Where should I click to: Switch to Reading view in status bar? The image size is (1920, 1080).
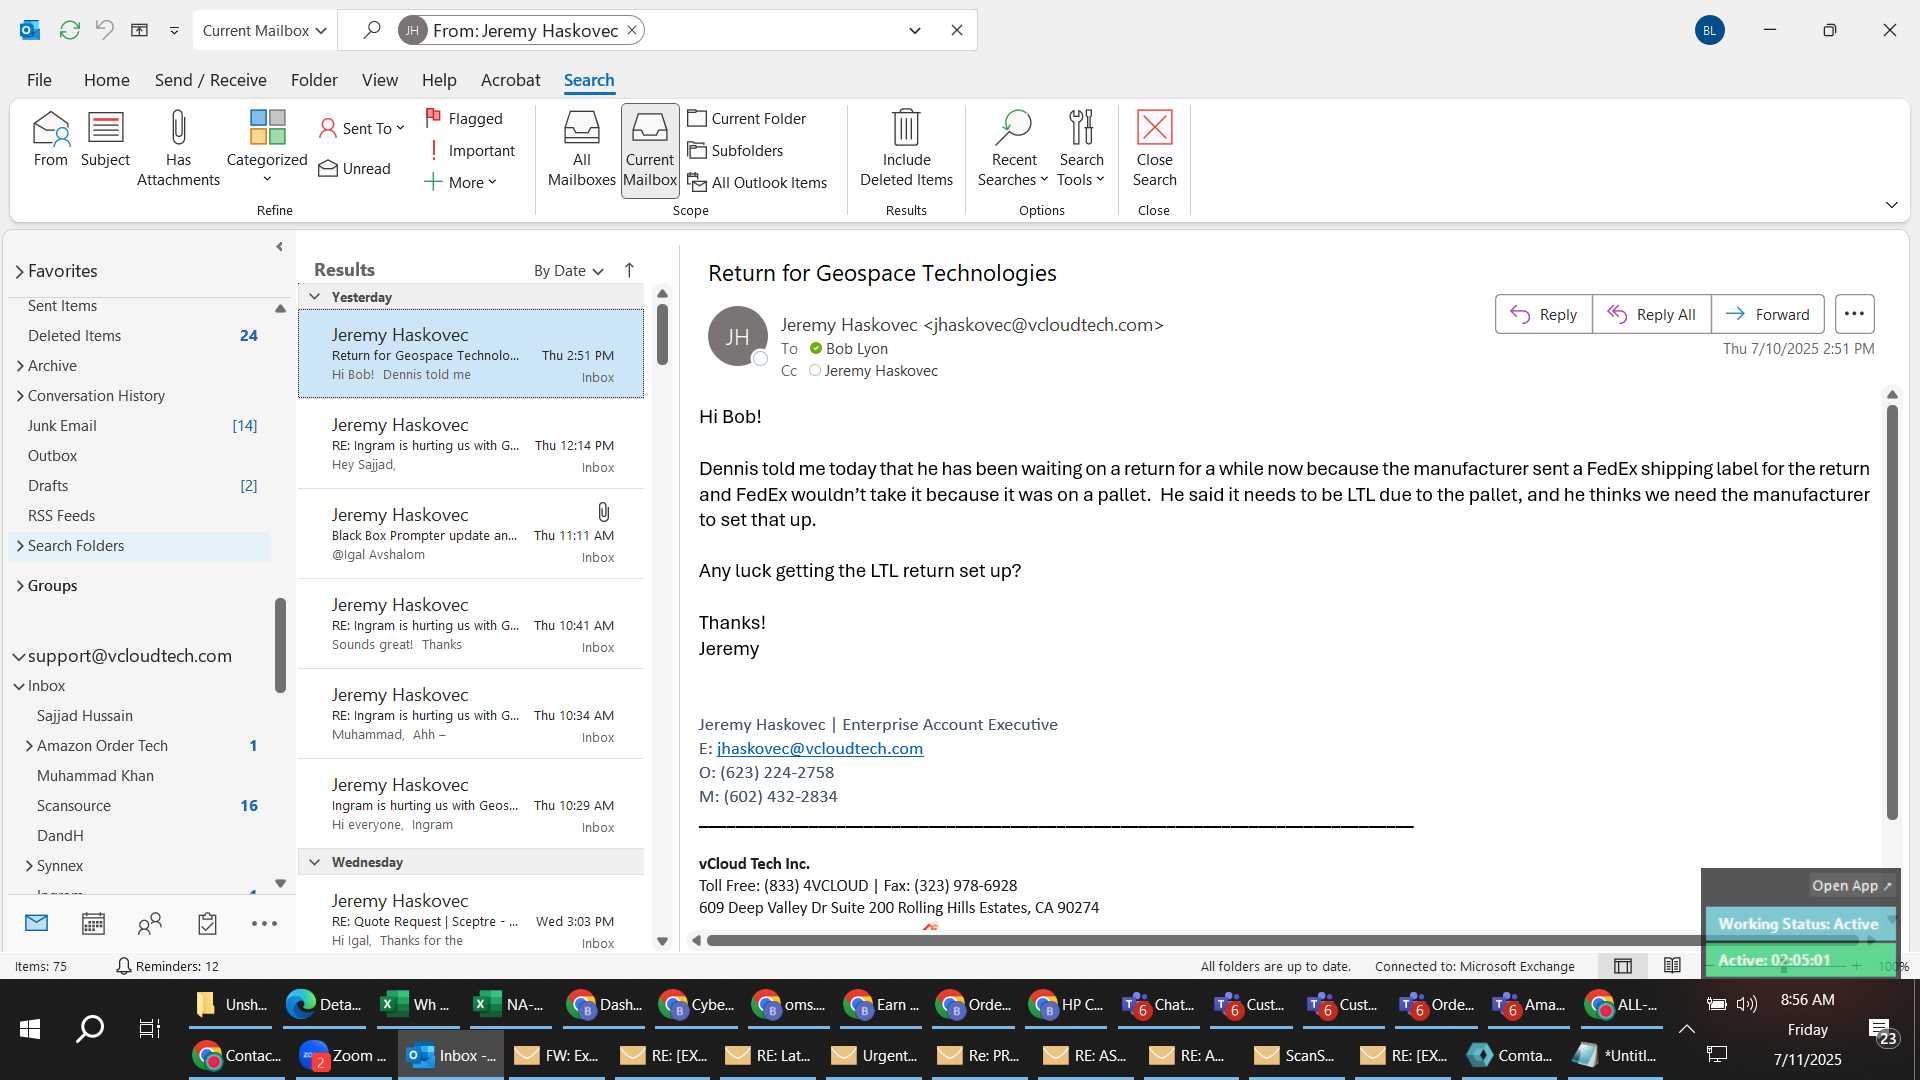click(x=1672, y=966)
